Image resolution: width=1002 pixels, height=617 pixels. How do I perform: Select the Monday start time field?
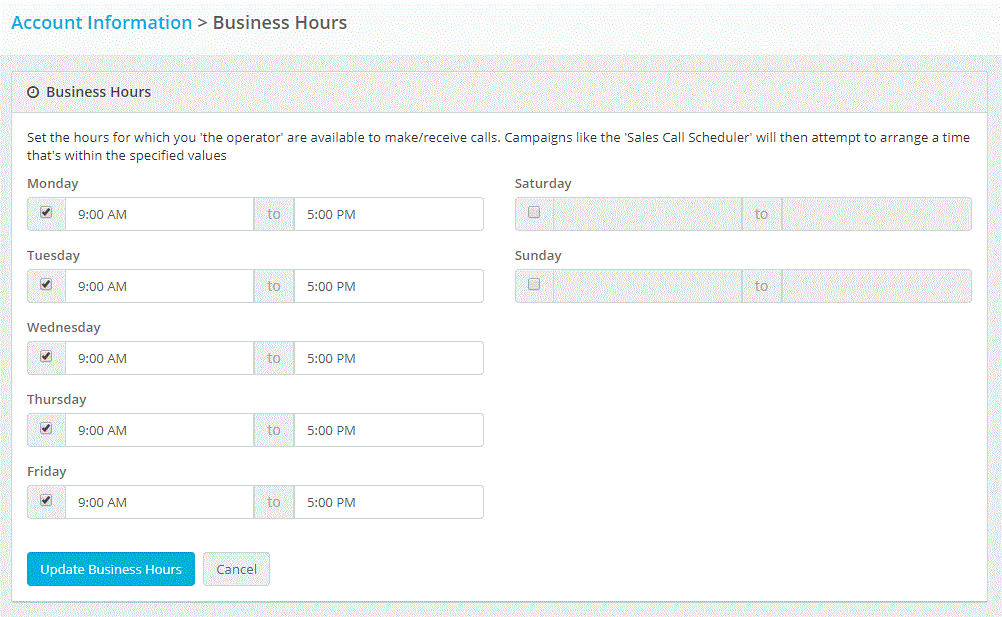(159, 214)
